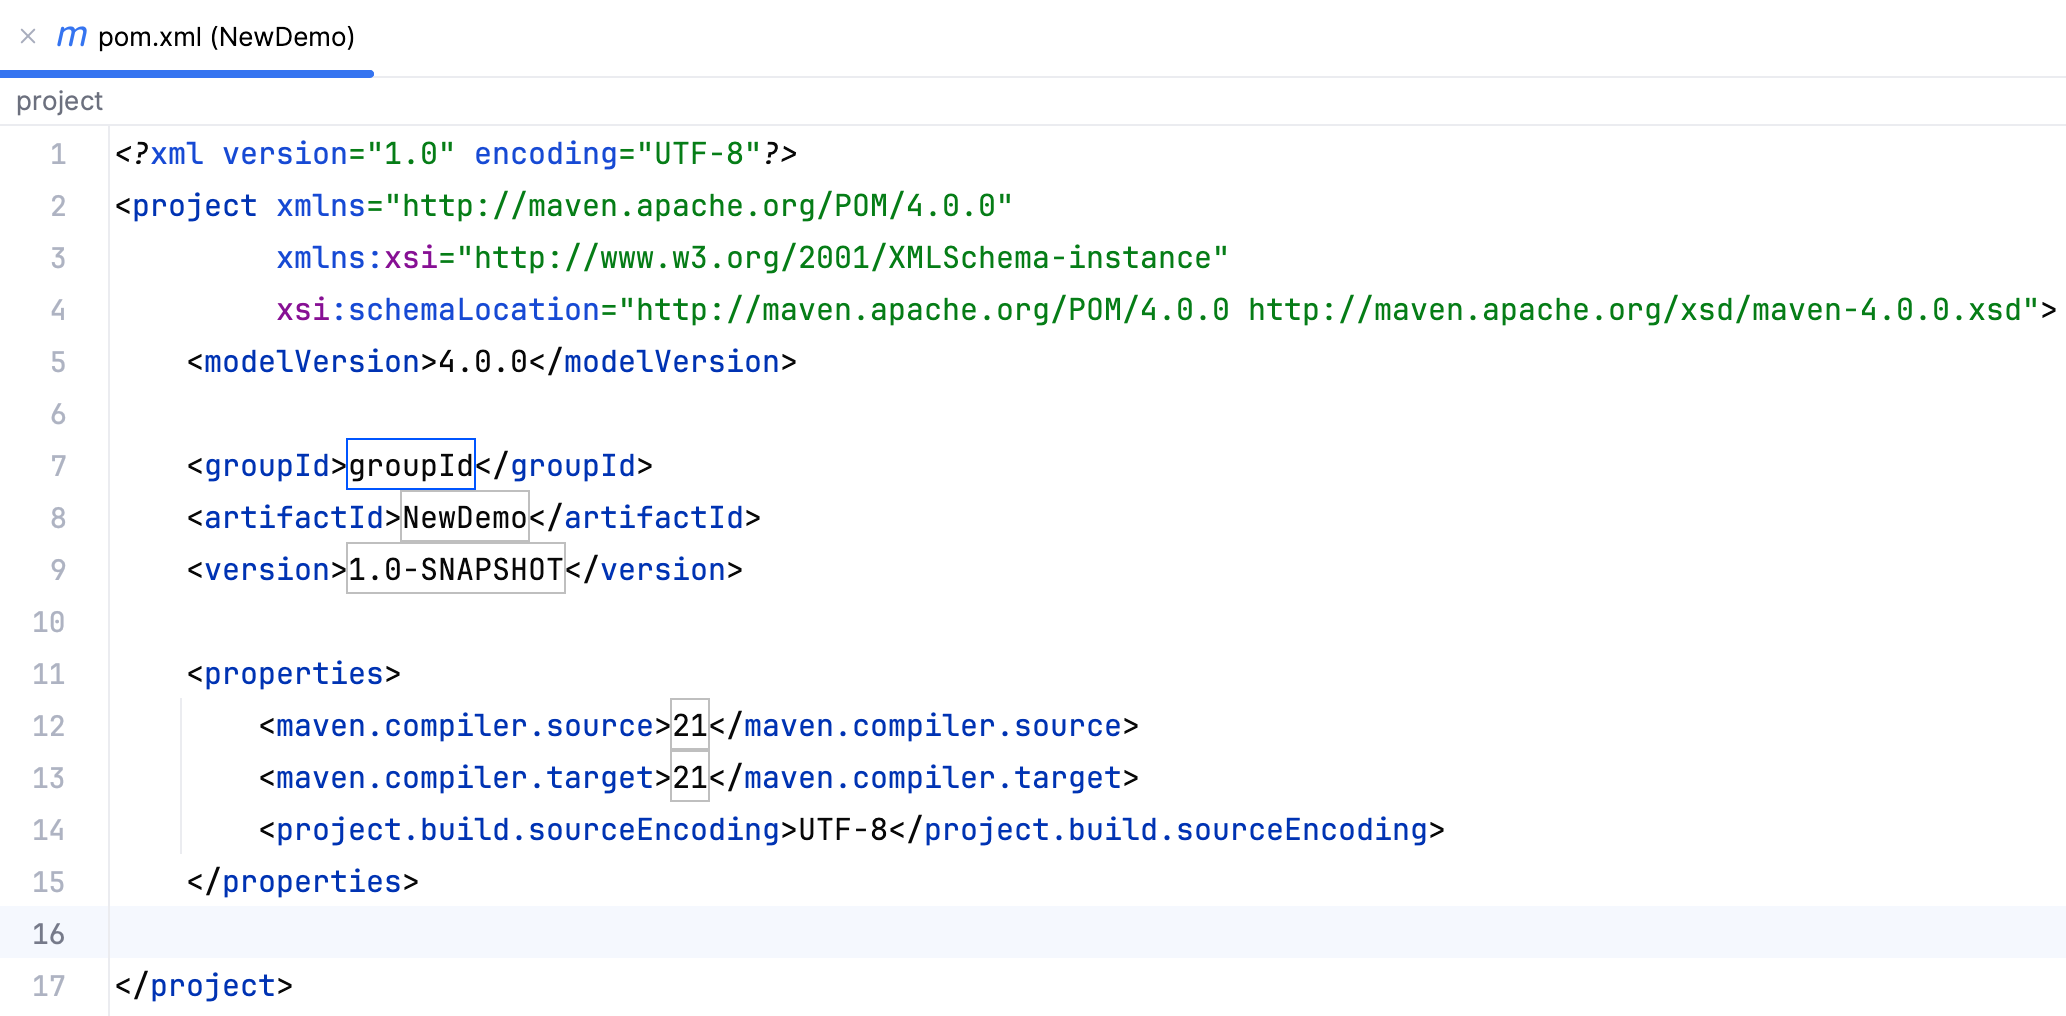Select the pom.xml (NewDemo) tab
The image size is (2066, 1016).
[226, 37]
